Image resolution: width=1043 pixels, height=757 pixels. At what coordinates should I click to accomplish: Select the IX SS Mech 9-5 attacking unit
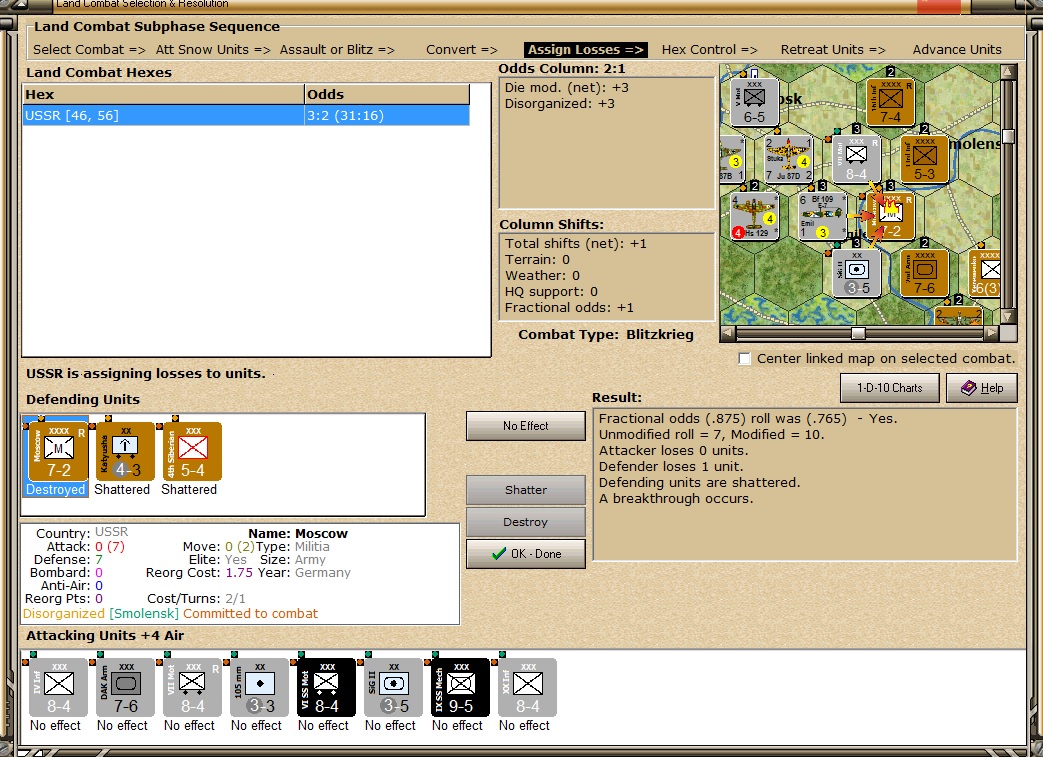[x=460, y=687]
